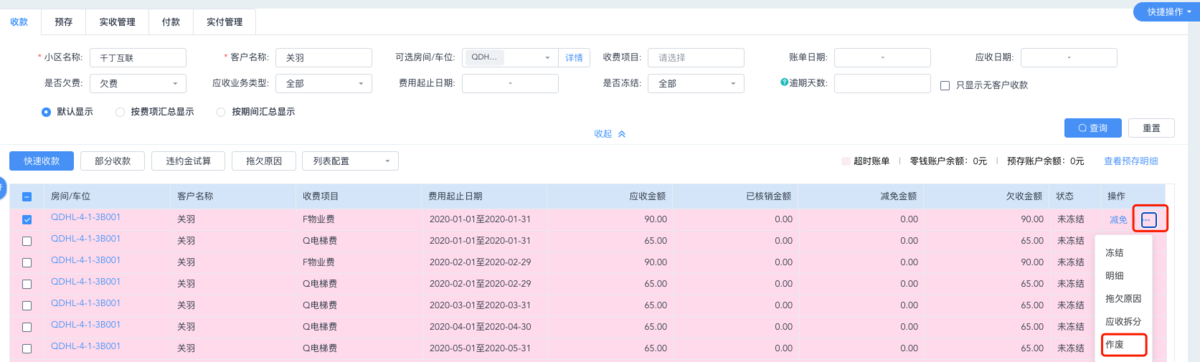Click the 详情 button next to room selector
The width and height of the screenshot is (1200, 362).
coord(574,57)
